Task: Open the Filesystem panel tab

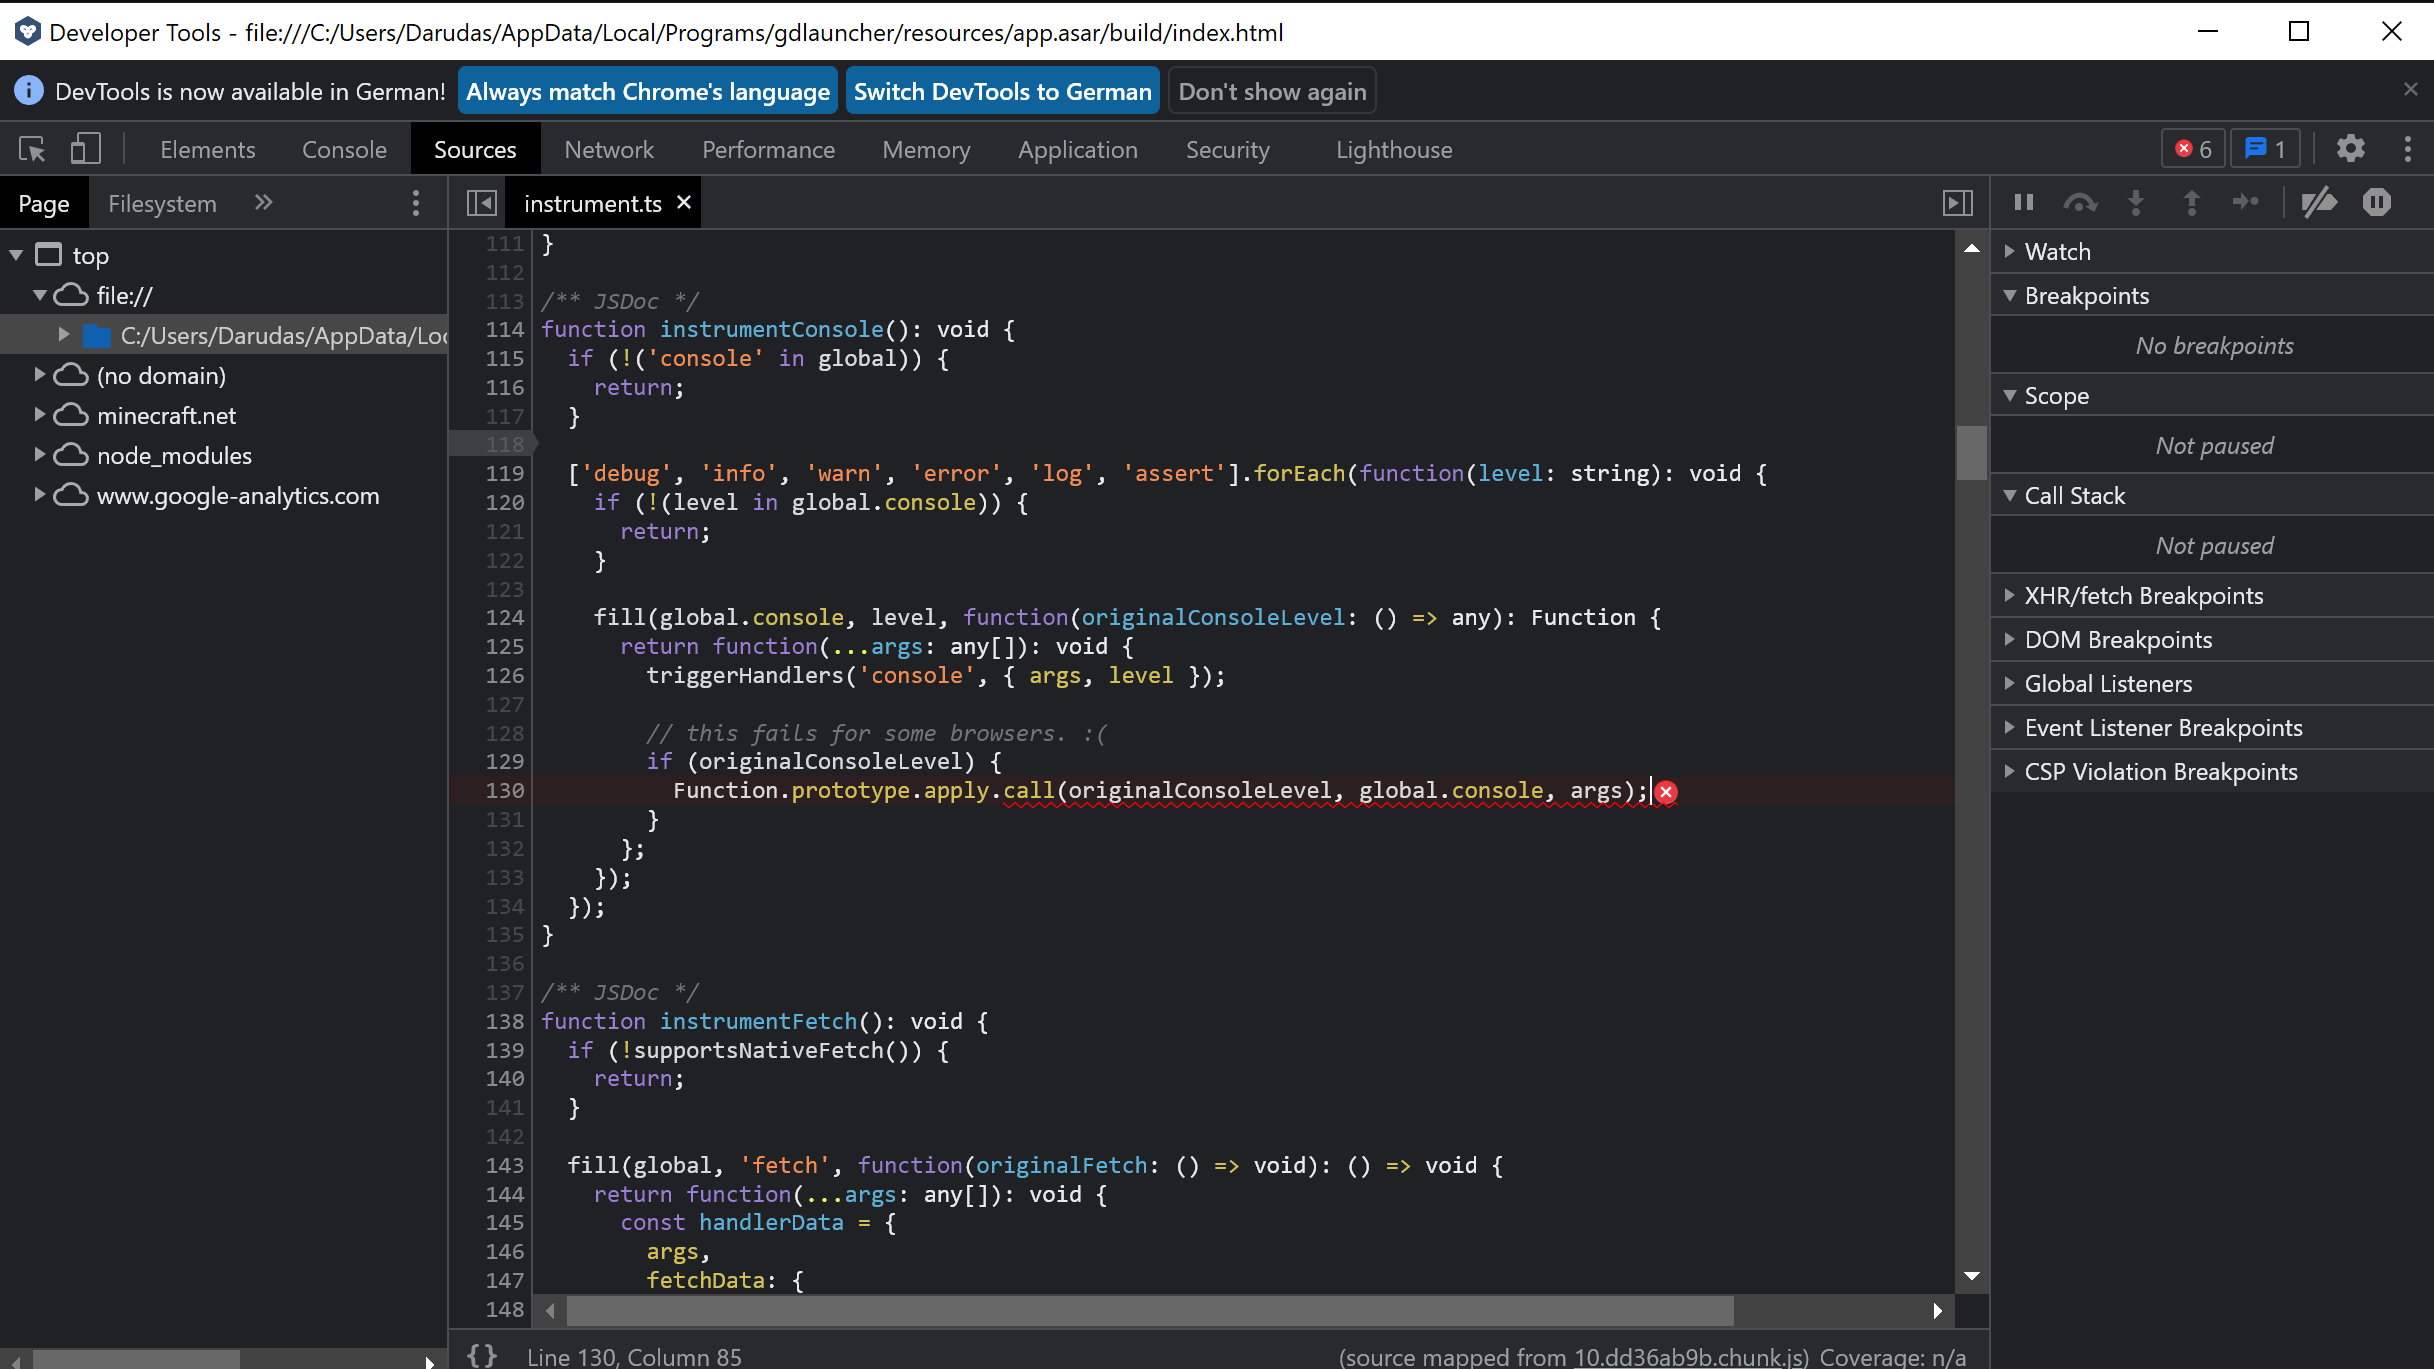Action: click(x=161, y=202)
